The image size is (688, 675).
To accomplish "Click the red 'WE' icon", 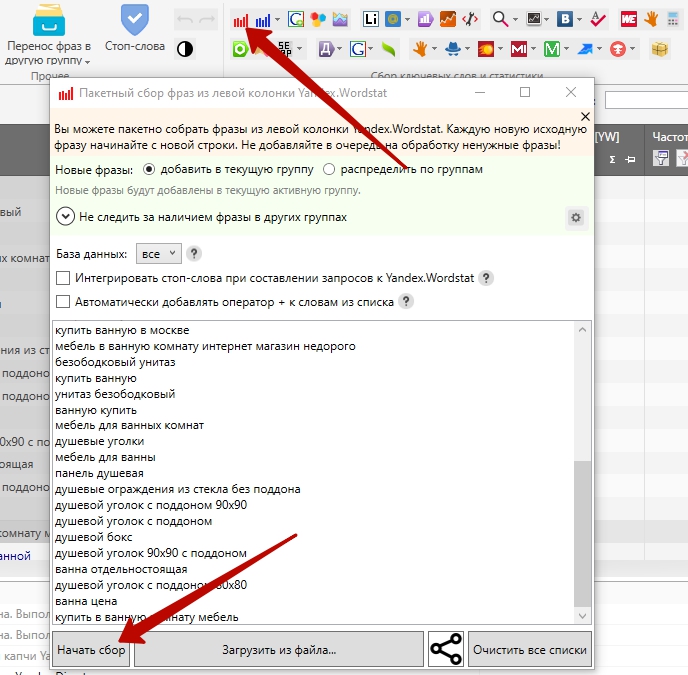I will (629, 19).
